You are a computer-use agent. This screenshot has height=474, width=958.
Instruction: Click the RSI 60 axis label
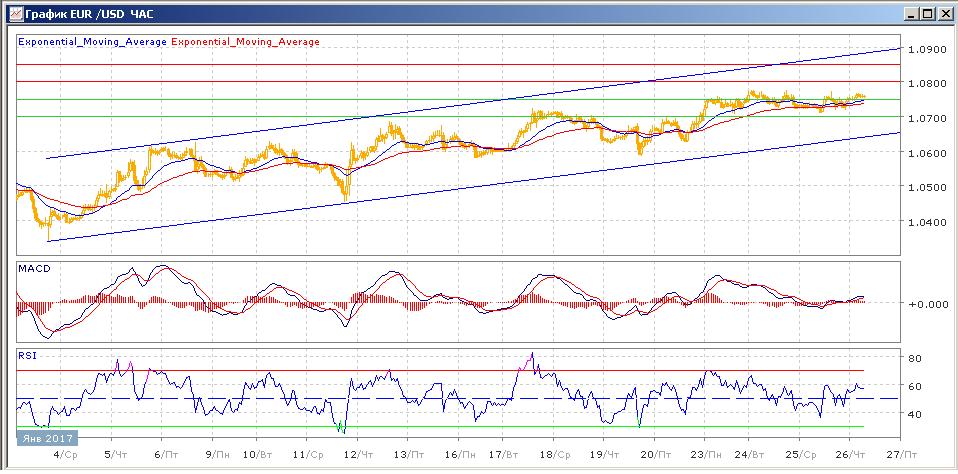(915, 386)
